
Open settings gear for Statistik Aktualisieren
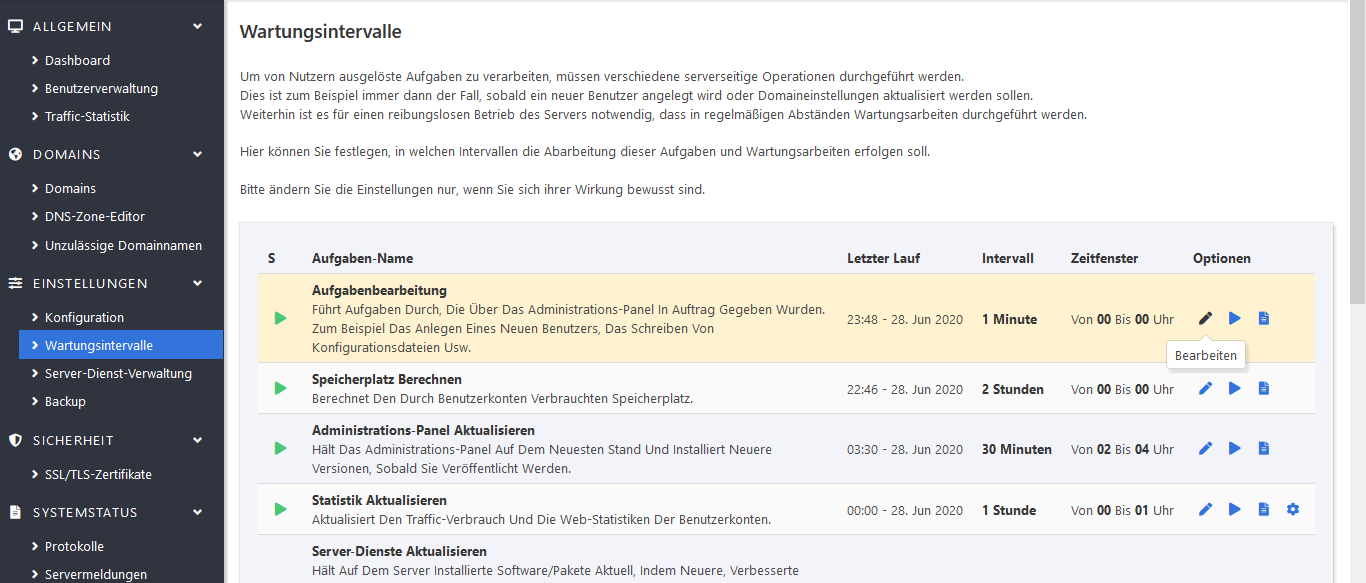pos(1293,509)
